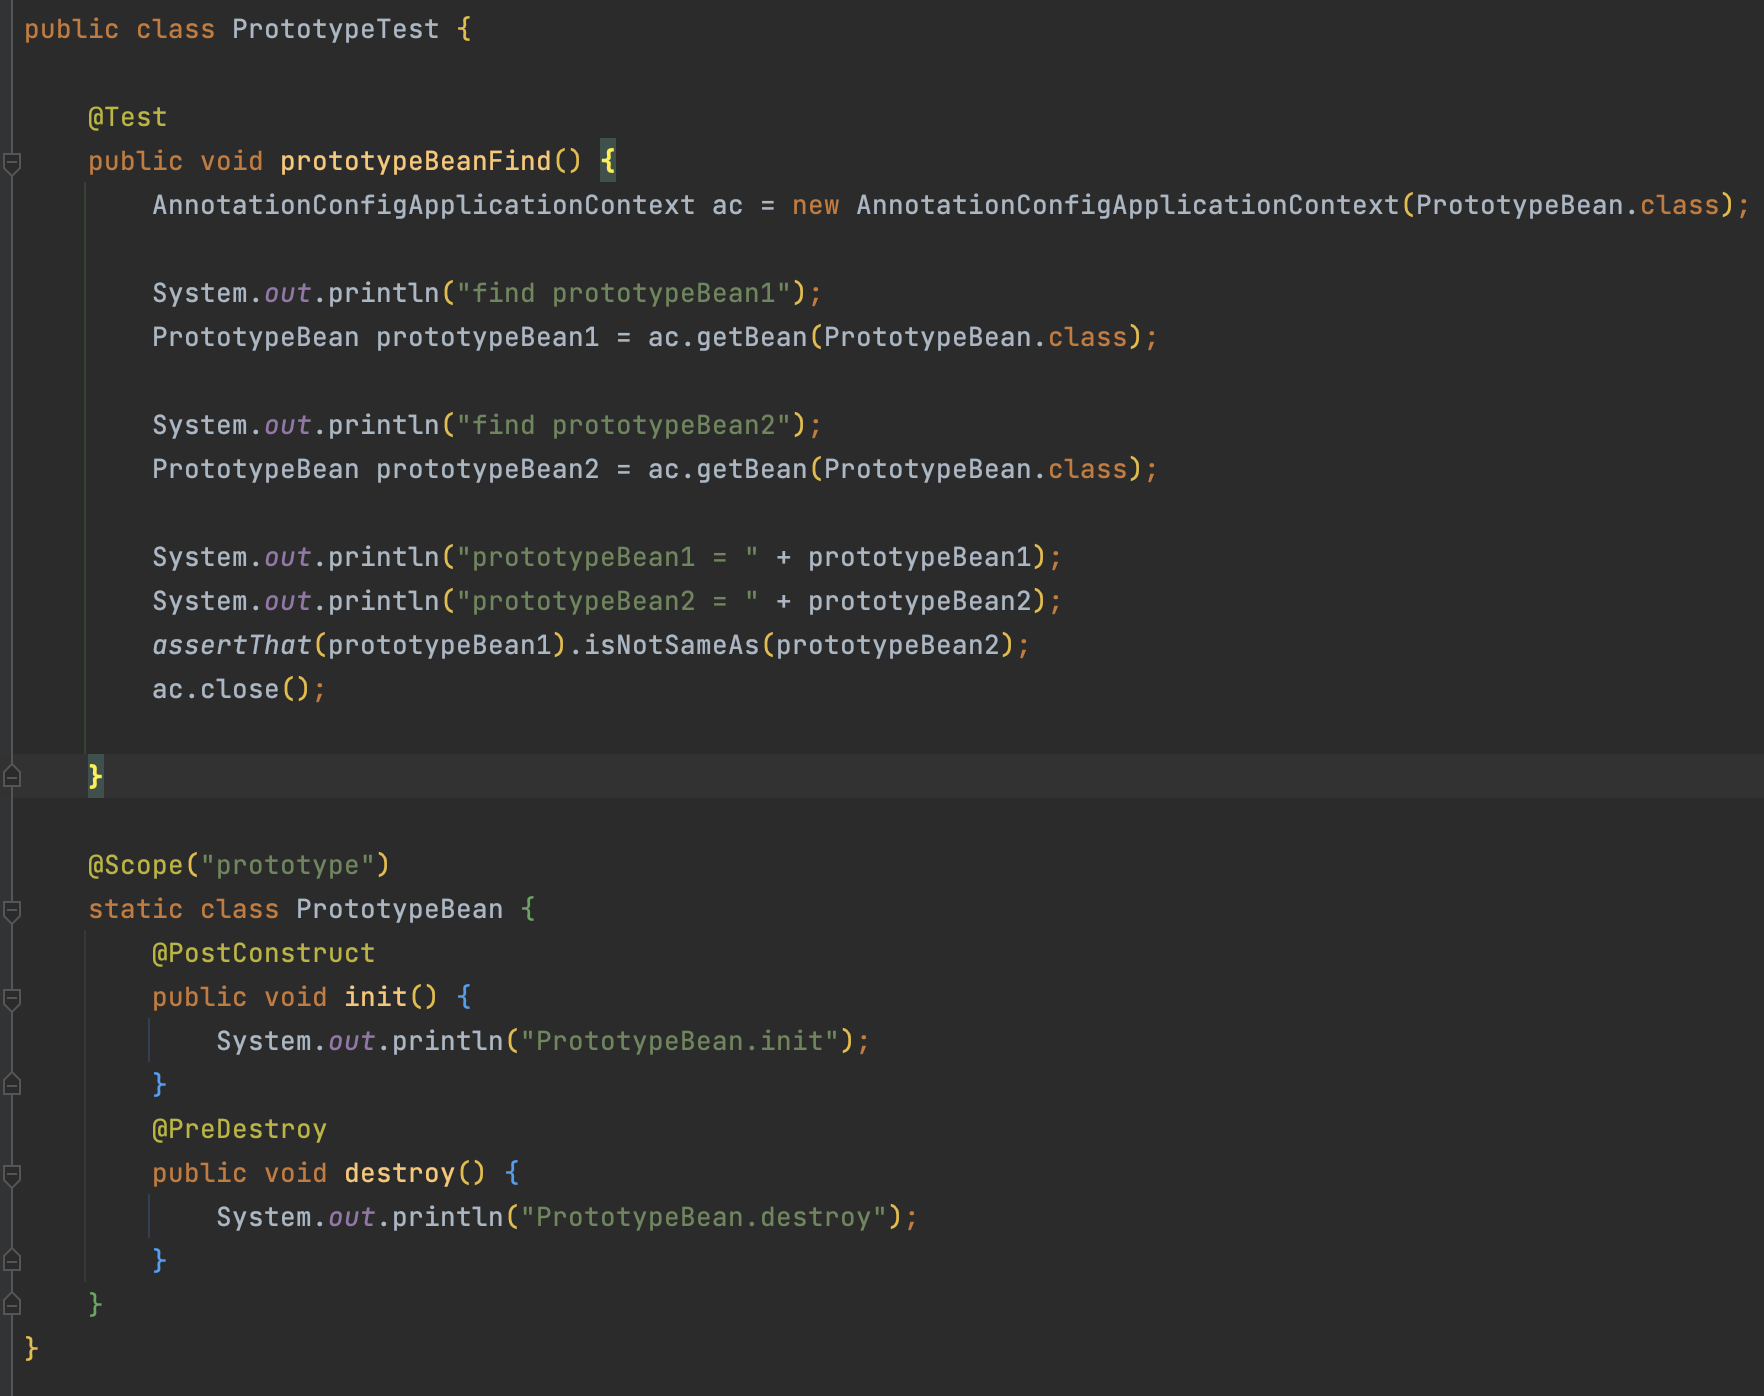Click the 'new' keyword before AnnotationConfigApplicationContext
Viewport: 1764px width, 1396px height.
coord(815,206)
